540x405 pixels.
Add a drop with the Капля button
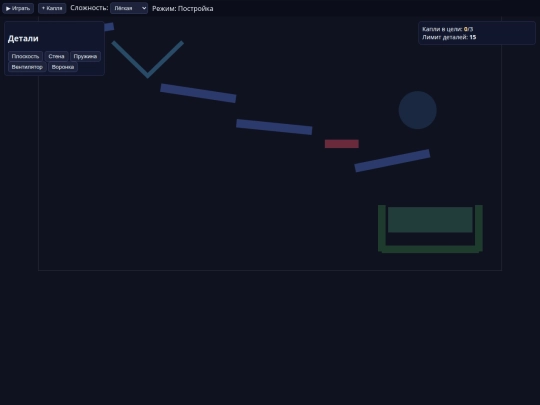(52, 8)
